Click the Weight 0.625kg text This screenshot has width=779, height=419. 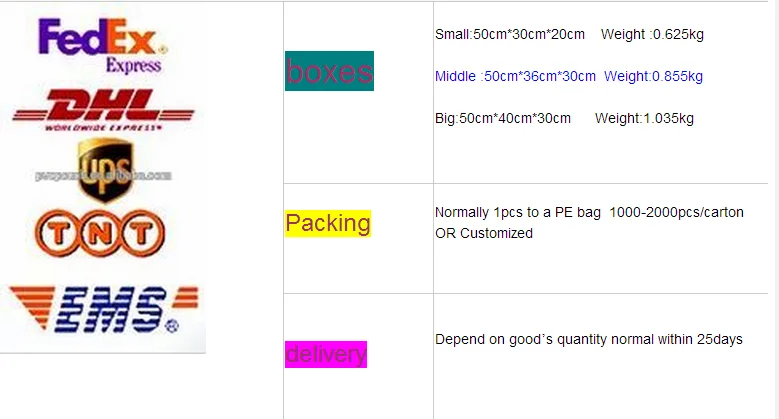652,35
